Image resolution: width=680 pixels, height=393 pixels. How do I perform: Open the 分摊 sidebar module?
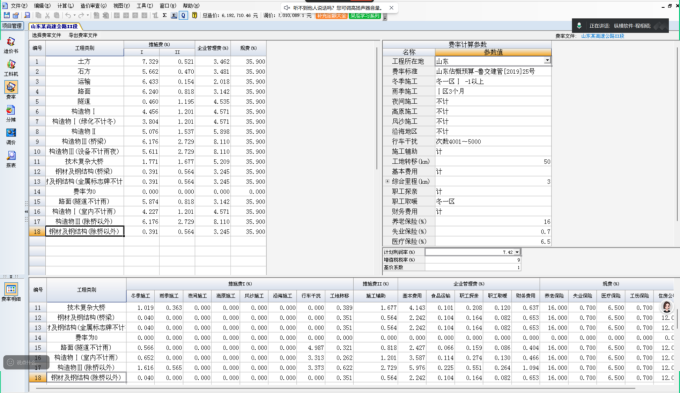pos(11,114)
